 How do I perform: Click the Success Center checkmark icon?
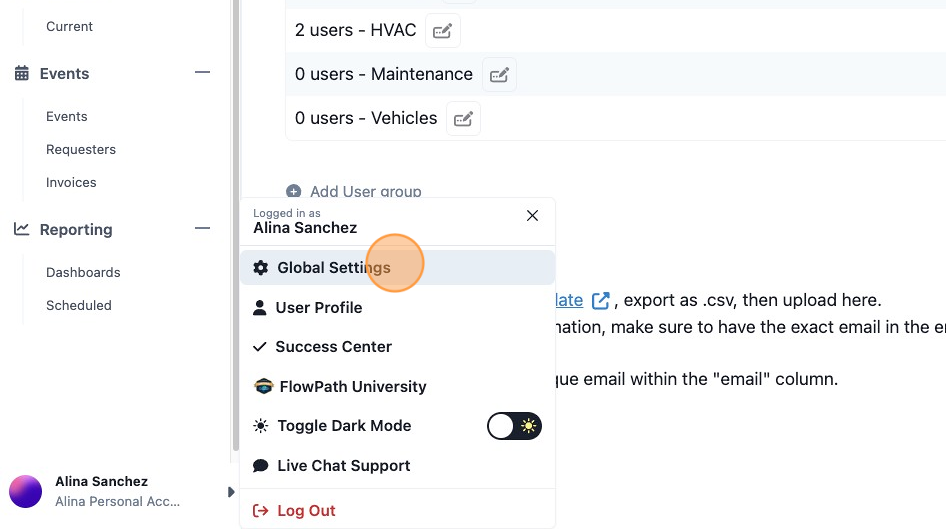click(259, 347)
